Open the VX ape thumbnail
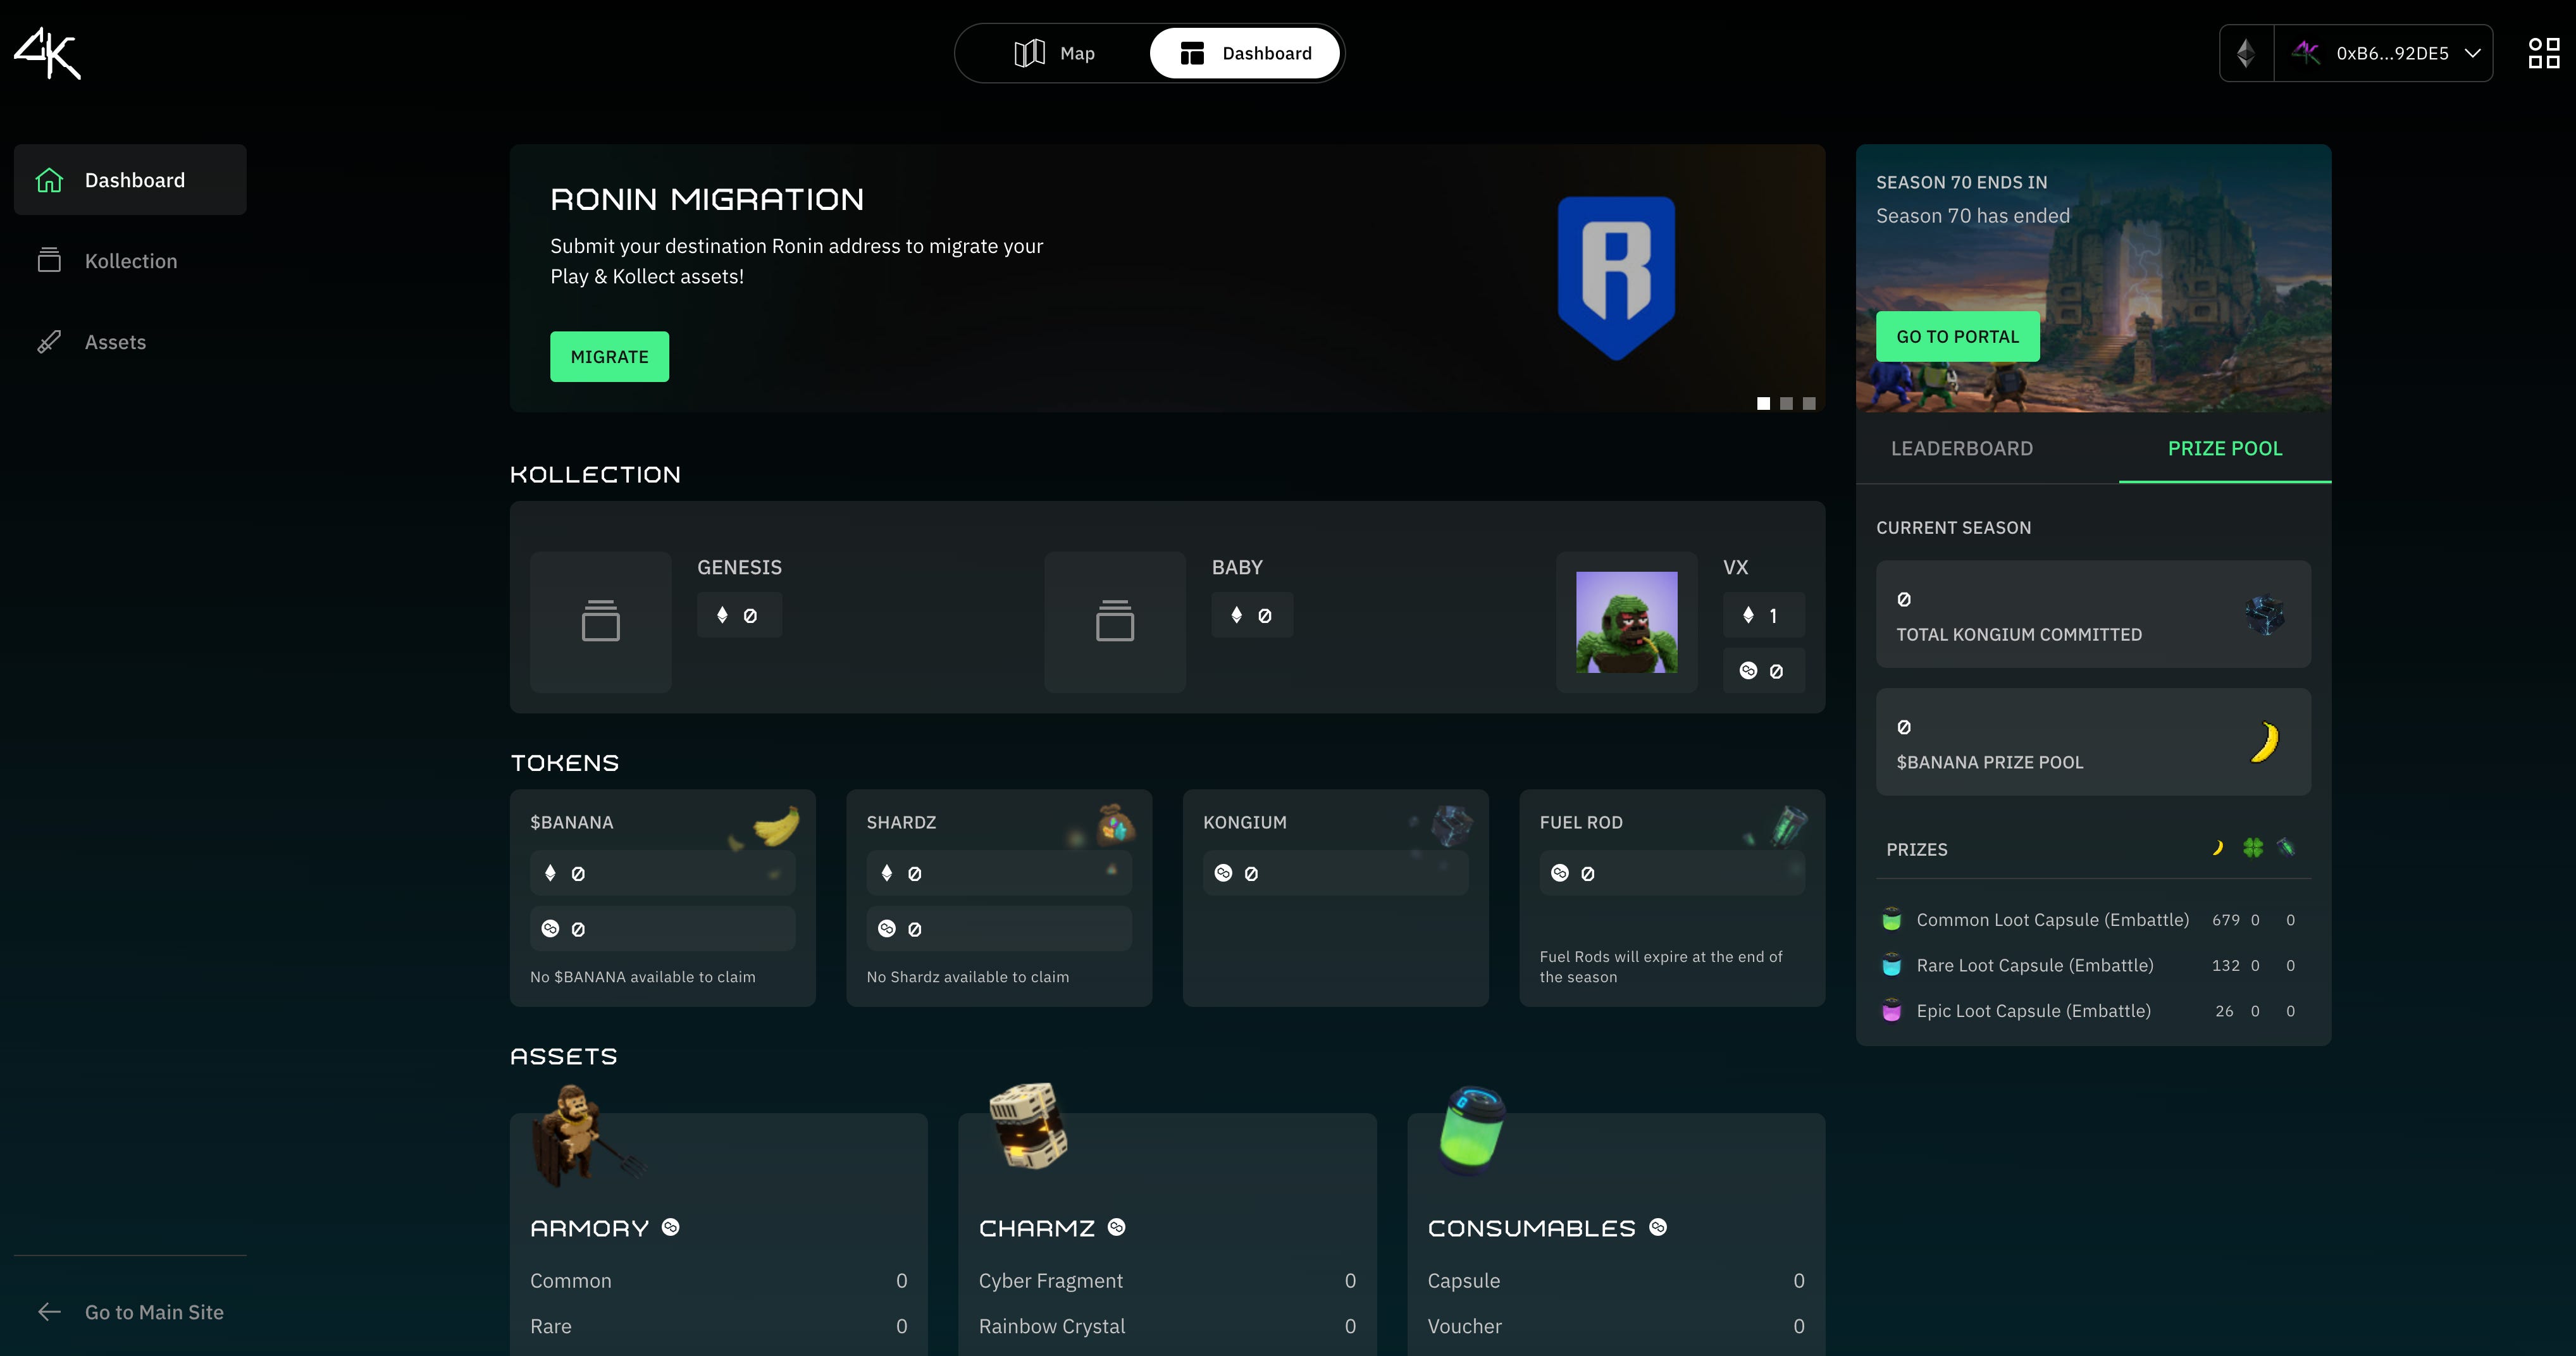 (1626, 621)
